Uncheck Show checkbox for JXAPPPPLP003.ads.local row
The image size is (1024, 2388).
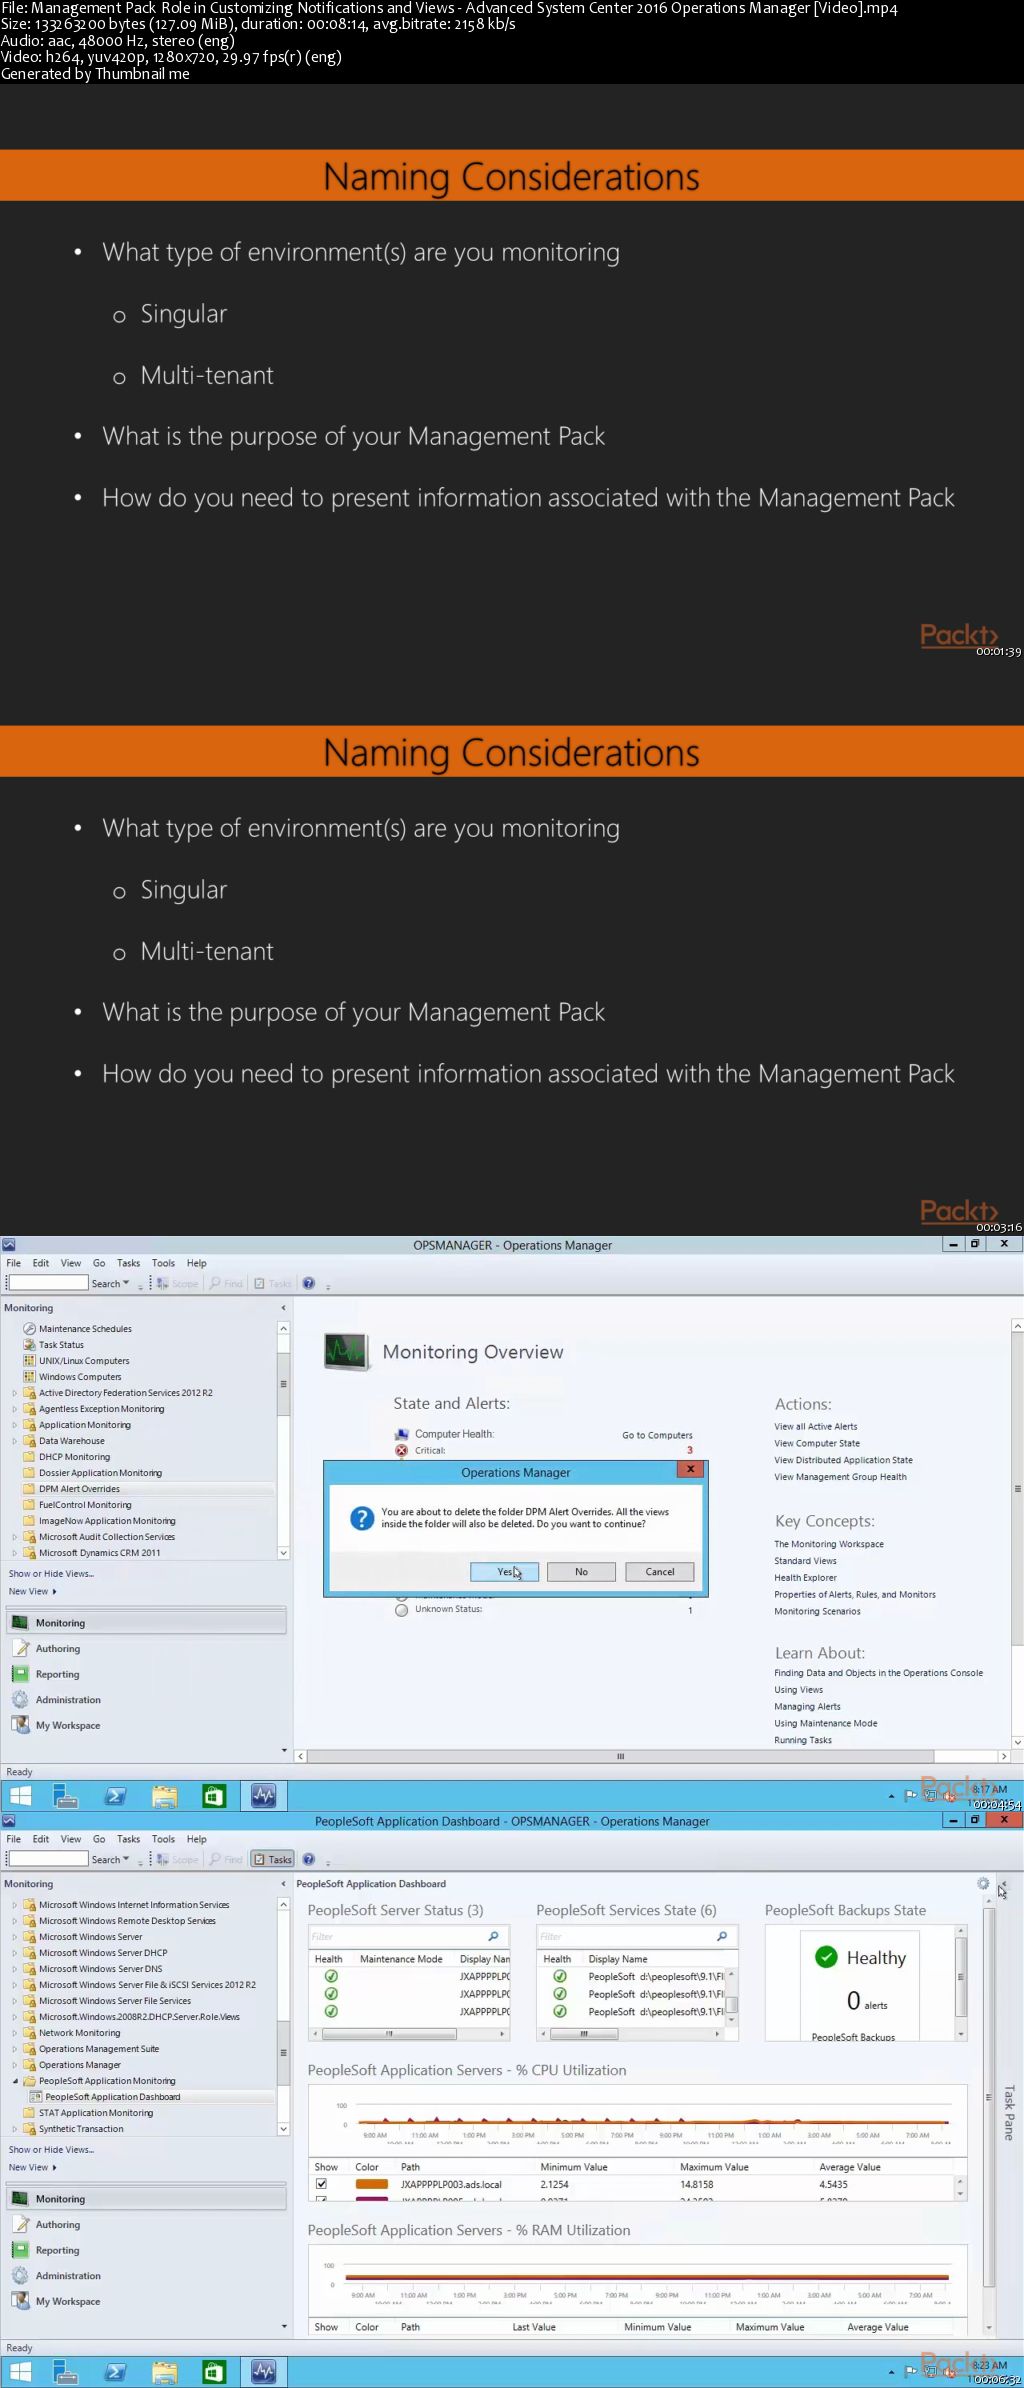tap(321, 2184)
